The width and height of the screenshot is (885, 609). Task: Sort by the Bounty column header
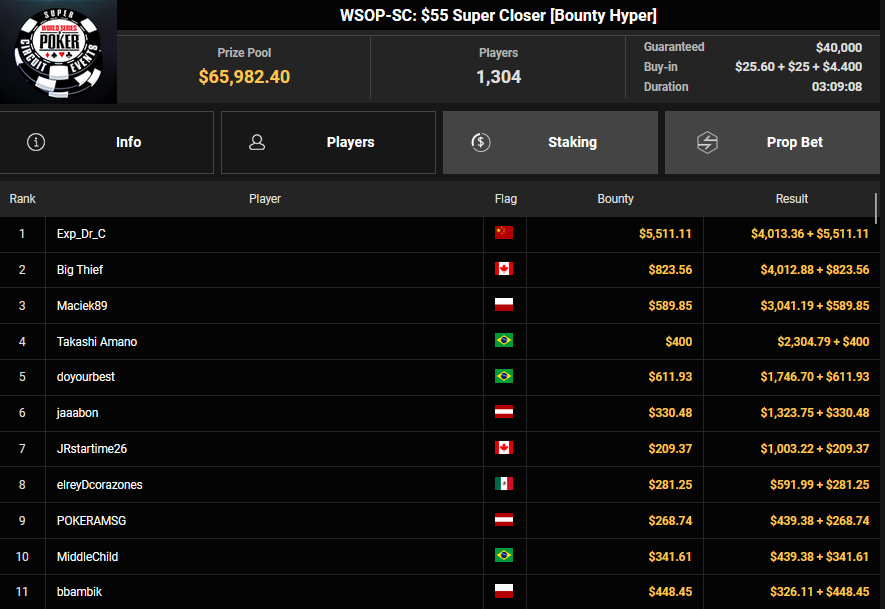[615, 199]
